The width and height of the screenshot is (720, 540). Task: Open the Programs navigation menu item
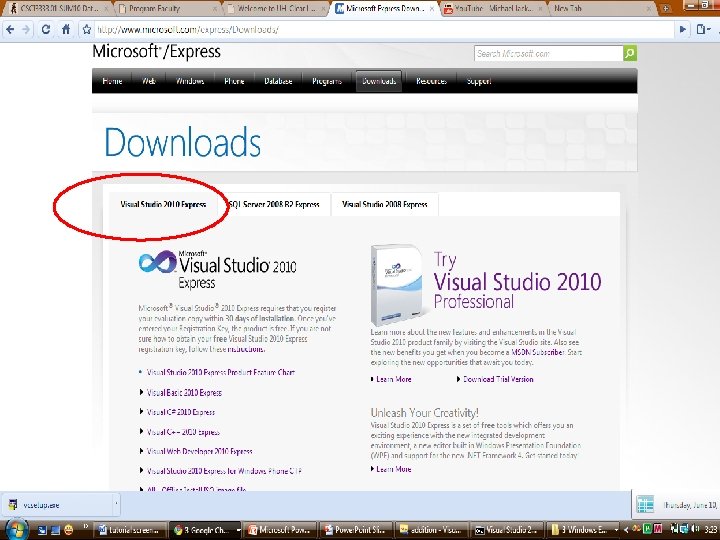click(327, 81)
